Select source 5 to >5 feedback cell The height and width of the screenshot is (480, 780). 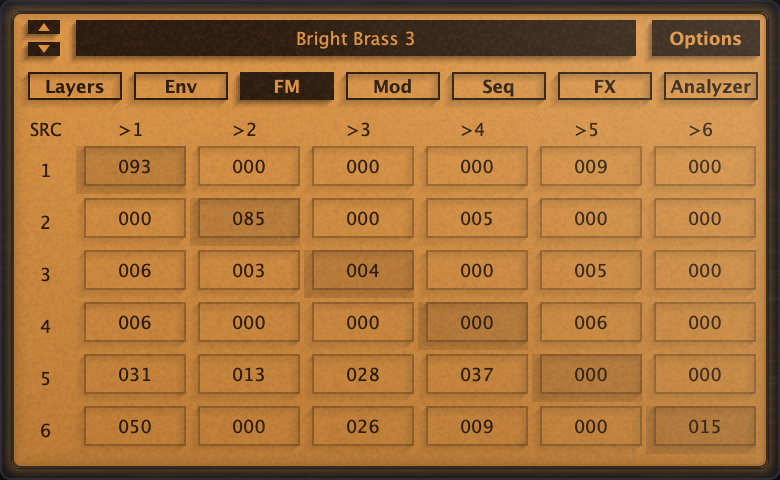tap(590, 374)
